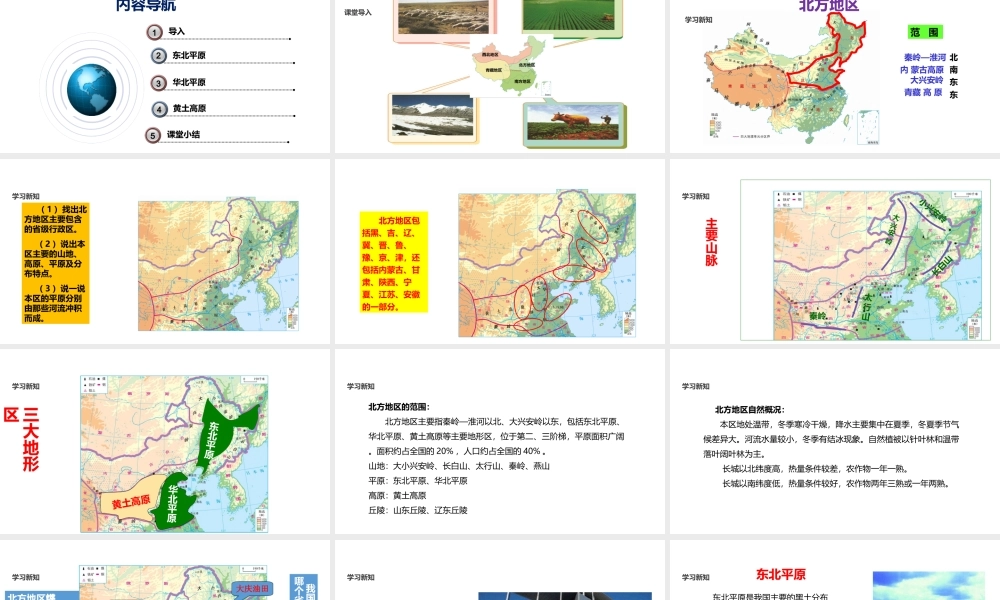Select the 导入 navigation entry
Screen dimensions: 1000x600
(177, 31)
